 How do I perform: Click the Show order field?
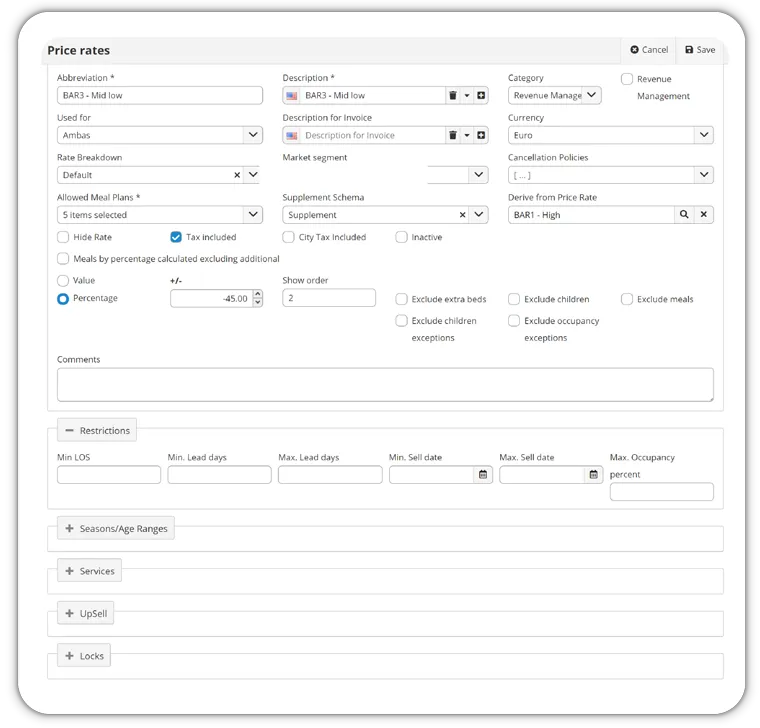tap(329, 298)
